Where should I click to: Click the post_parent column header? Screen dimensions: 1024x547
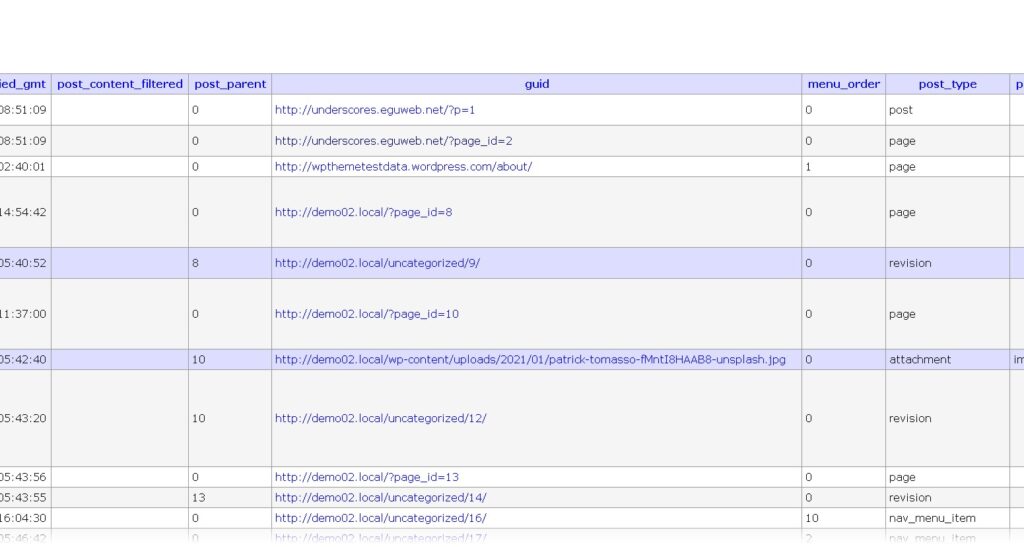[230, 85]
